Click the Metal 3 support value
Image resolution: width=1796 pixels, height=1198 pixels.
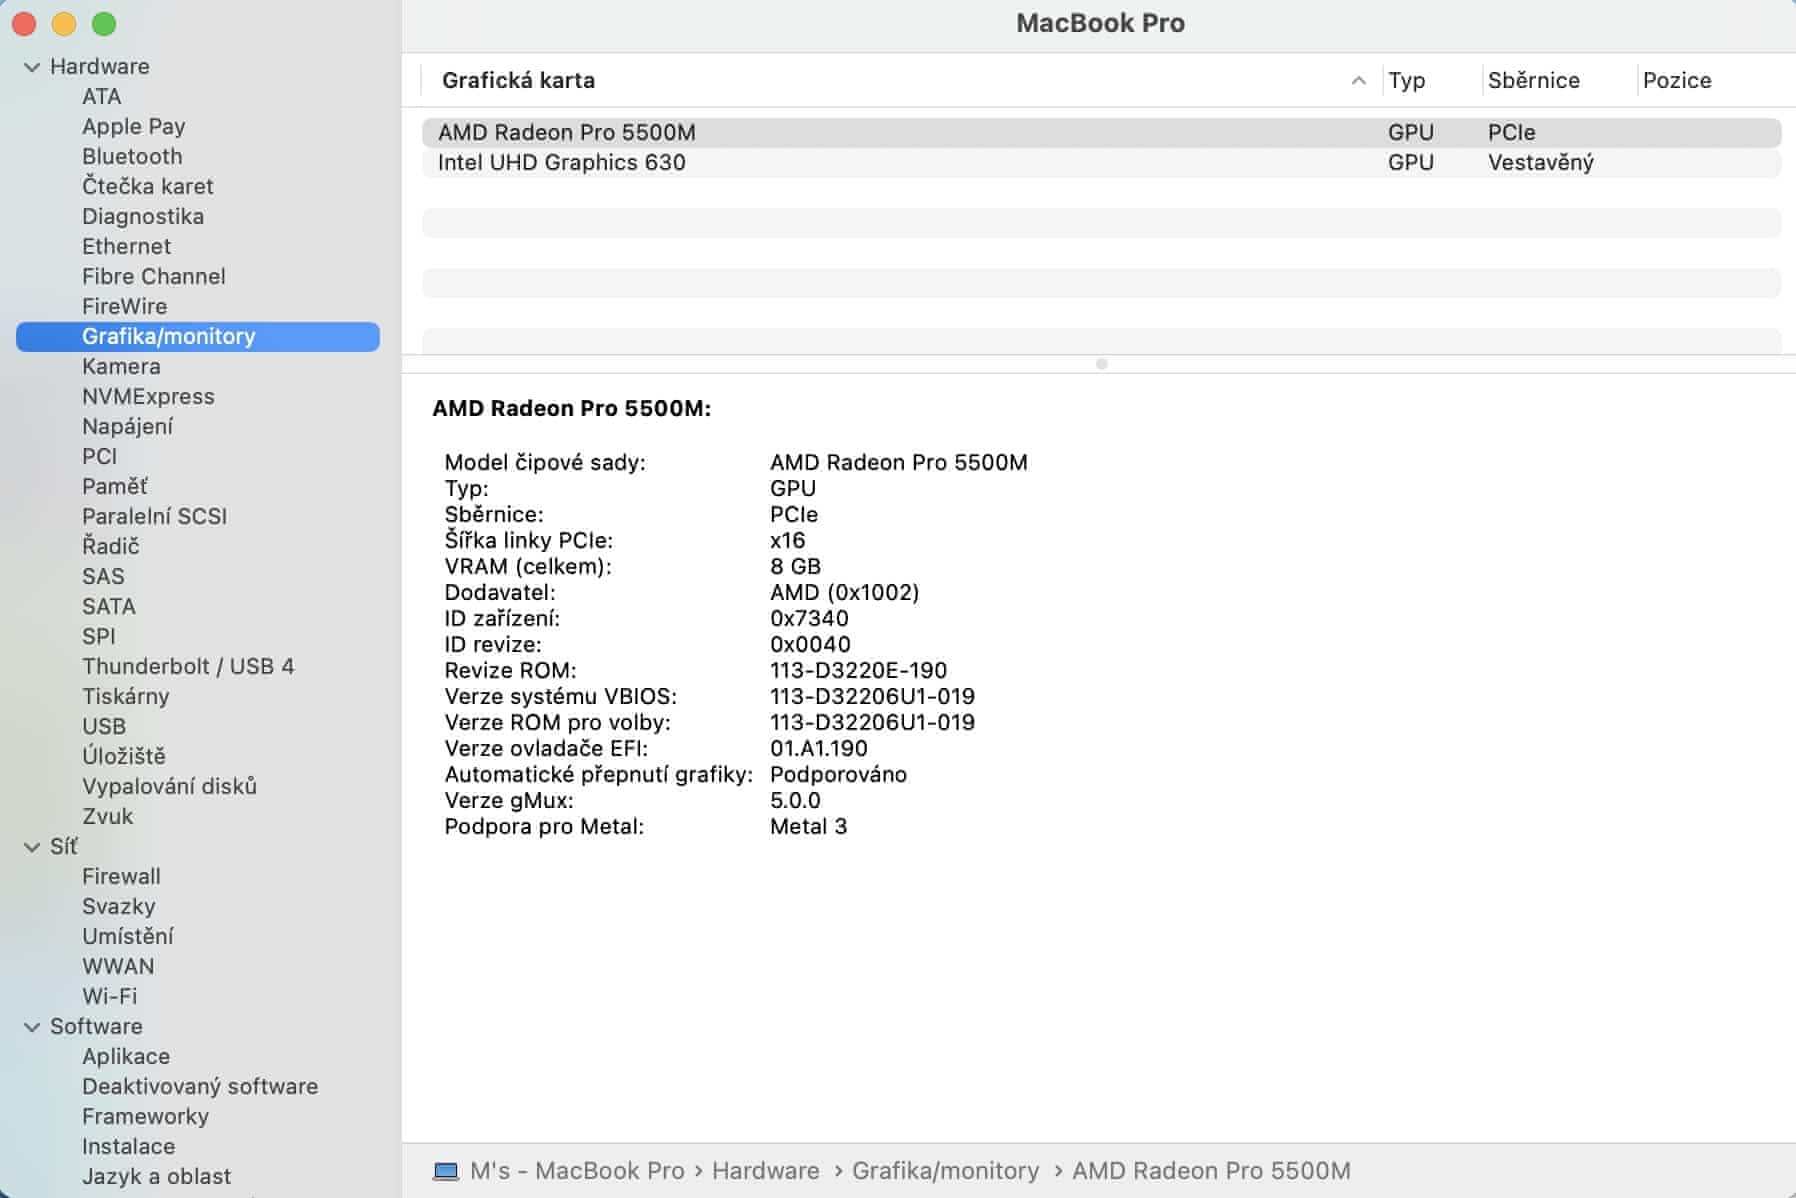click(x=808, y=827)
